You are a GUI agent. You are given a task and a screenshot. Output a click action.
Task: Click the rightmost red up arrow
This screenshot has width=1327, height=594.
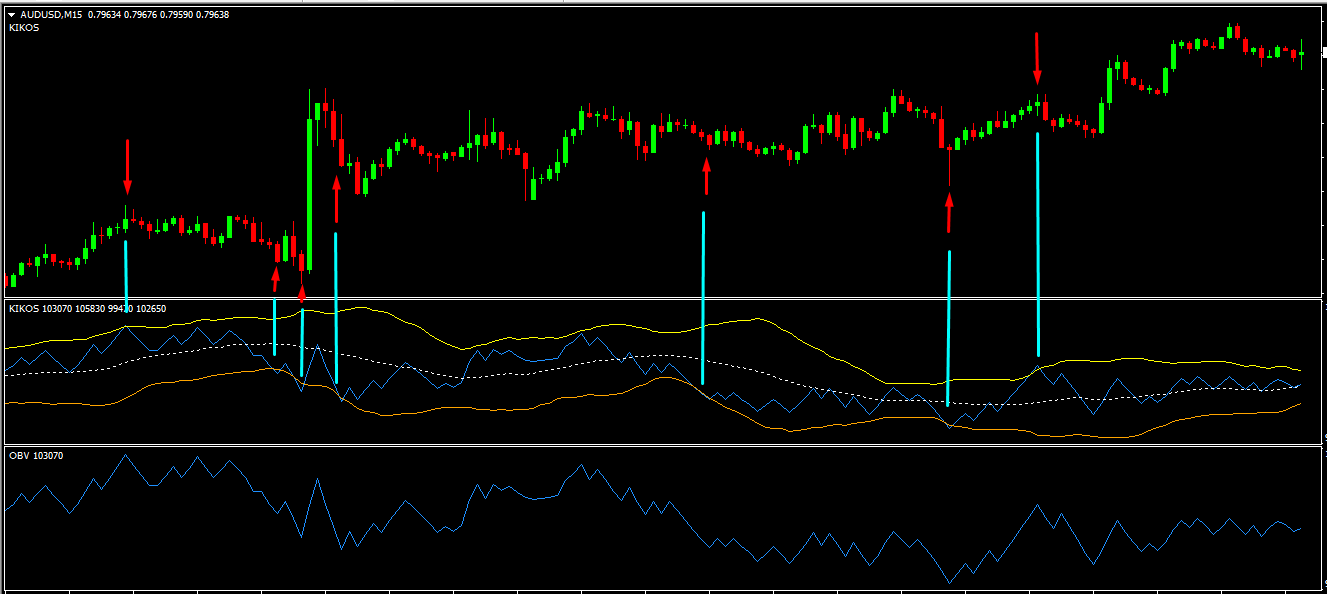pos(948,213)
